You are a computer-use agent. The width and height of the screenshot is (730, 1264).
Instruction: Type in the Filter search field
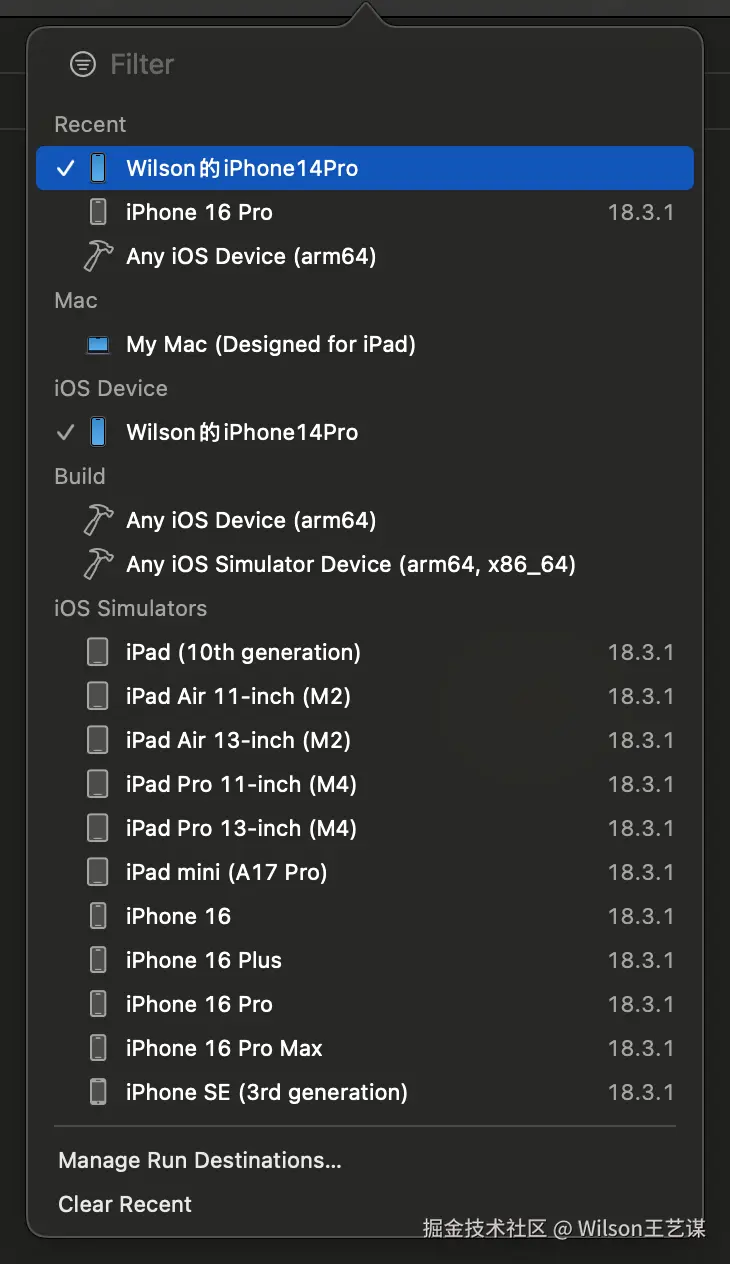point(300,65)
